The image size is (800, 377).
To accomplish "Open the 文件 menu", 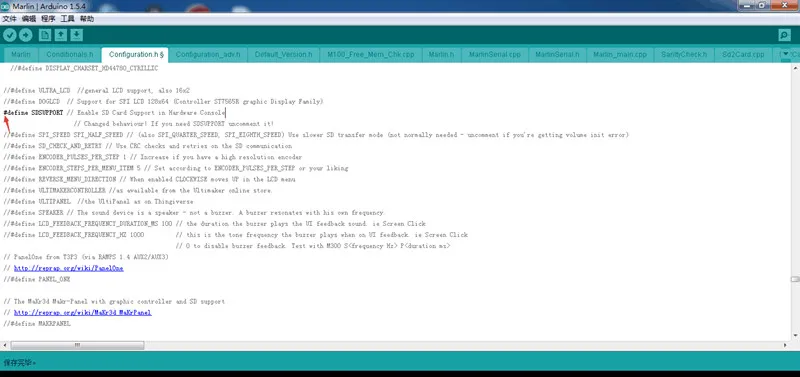I will 9,19.
